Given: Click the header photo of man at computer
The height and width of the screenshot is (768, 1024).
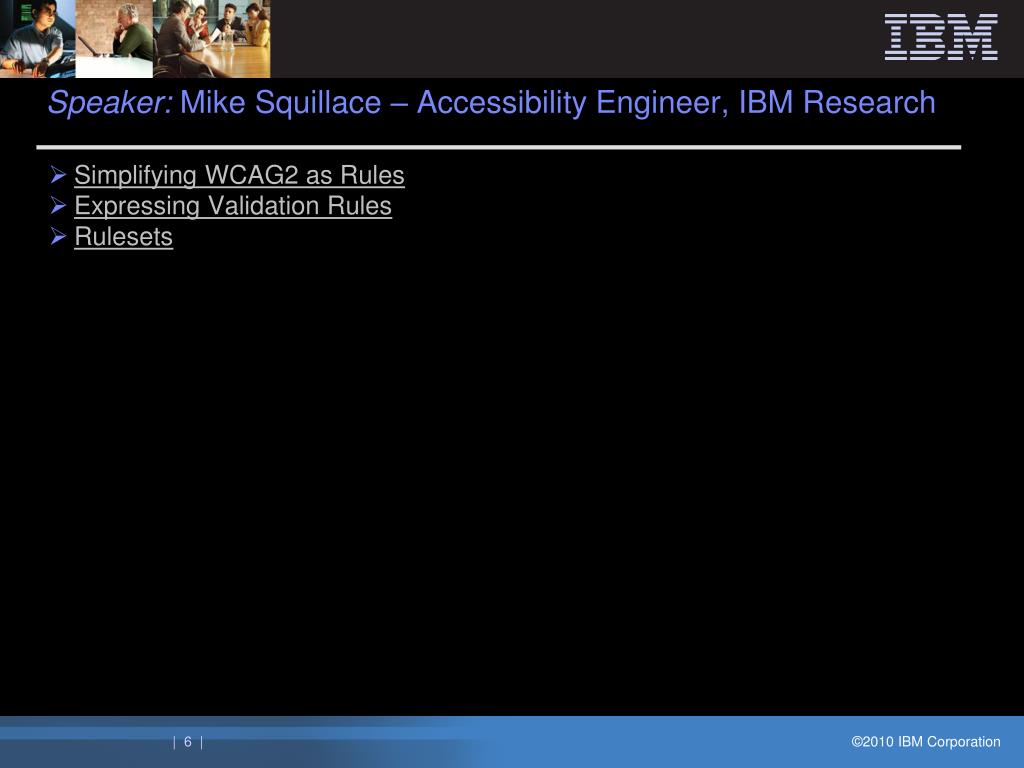Looking at the screenshot, I should click(x=38, y=39).
